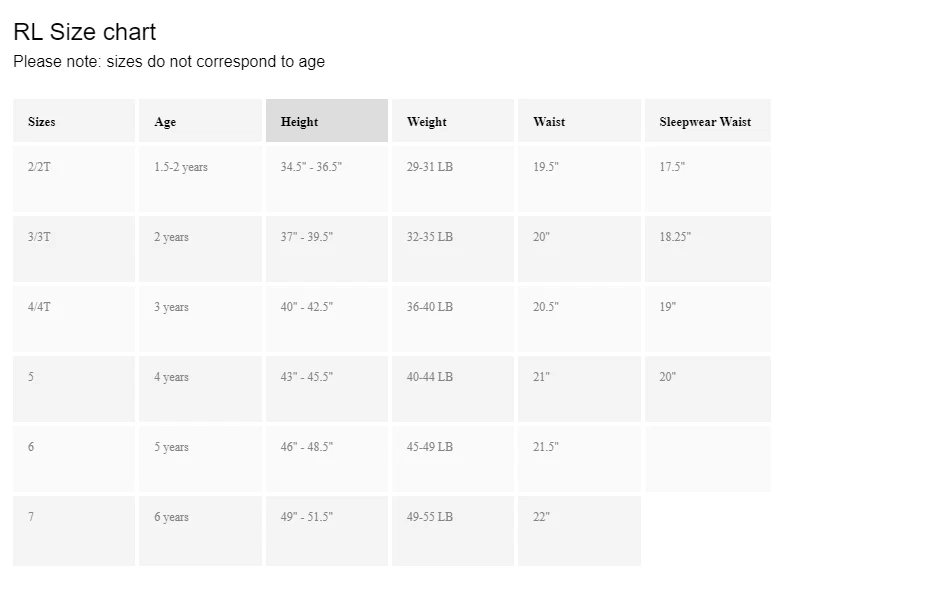
Task: Click the 20.5" waist cell
Action: pos(579,319)
